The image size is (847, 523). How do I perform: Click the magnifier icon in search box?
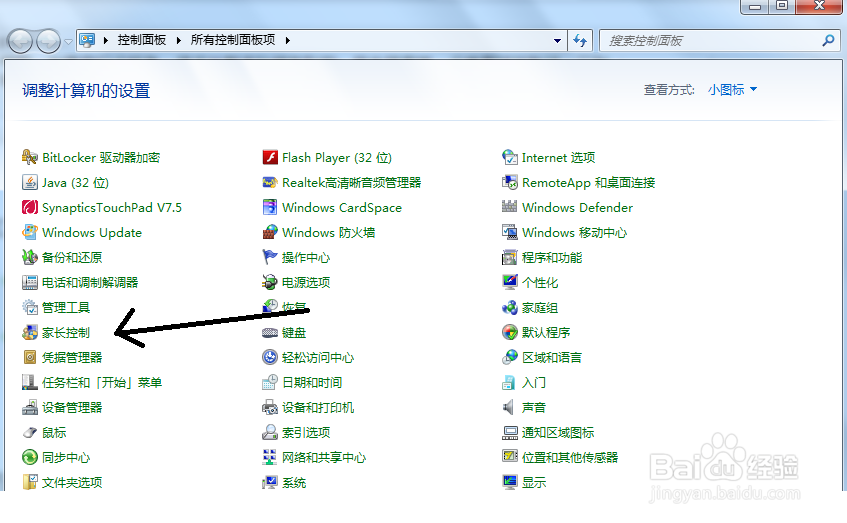click(x=828, y=41)
